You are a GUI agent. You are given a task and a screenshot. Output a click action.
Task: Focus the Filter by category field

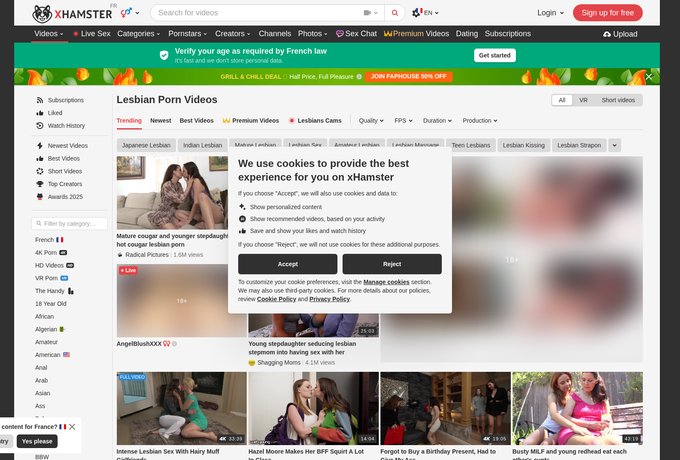pos(69,224)
